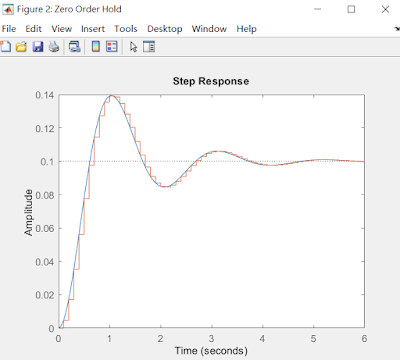Open the File menu
400x360 pixels.
[x=9, y=29]
